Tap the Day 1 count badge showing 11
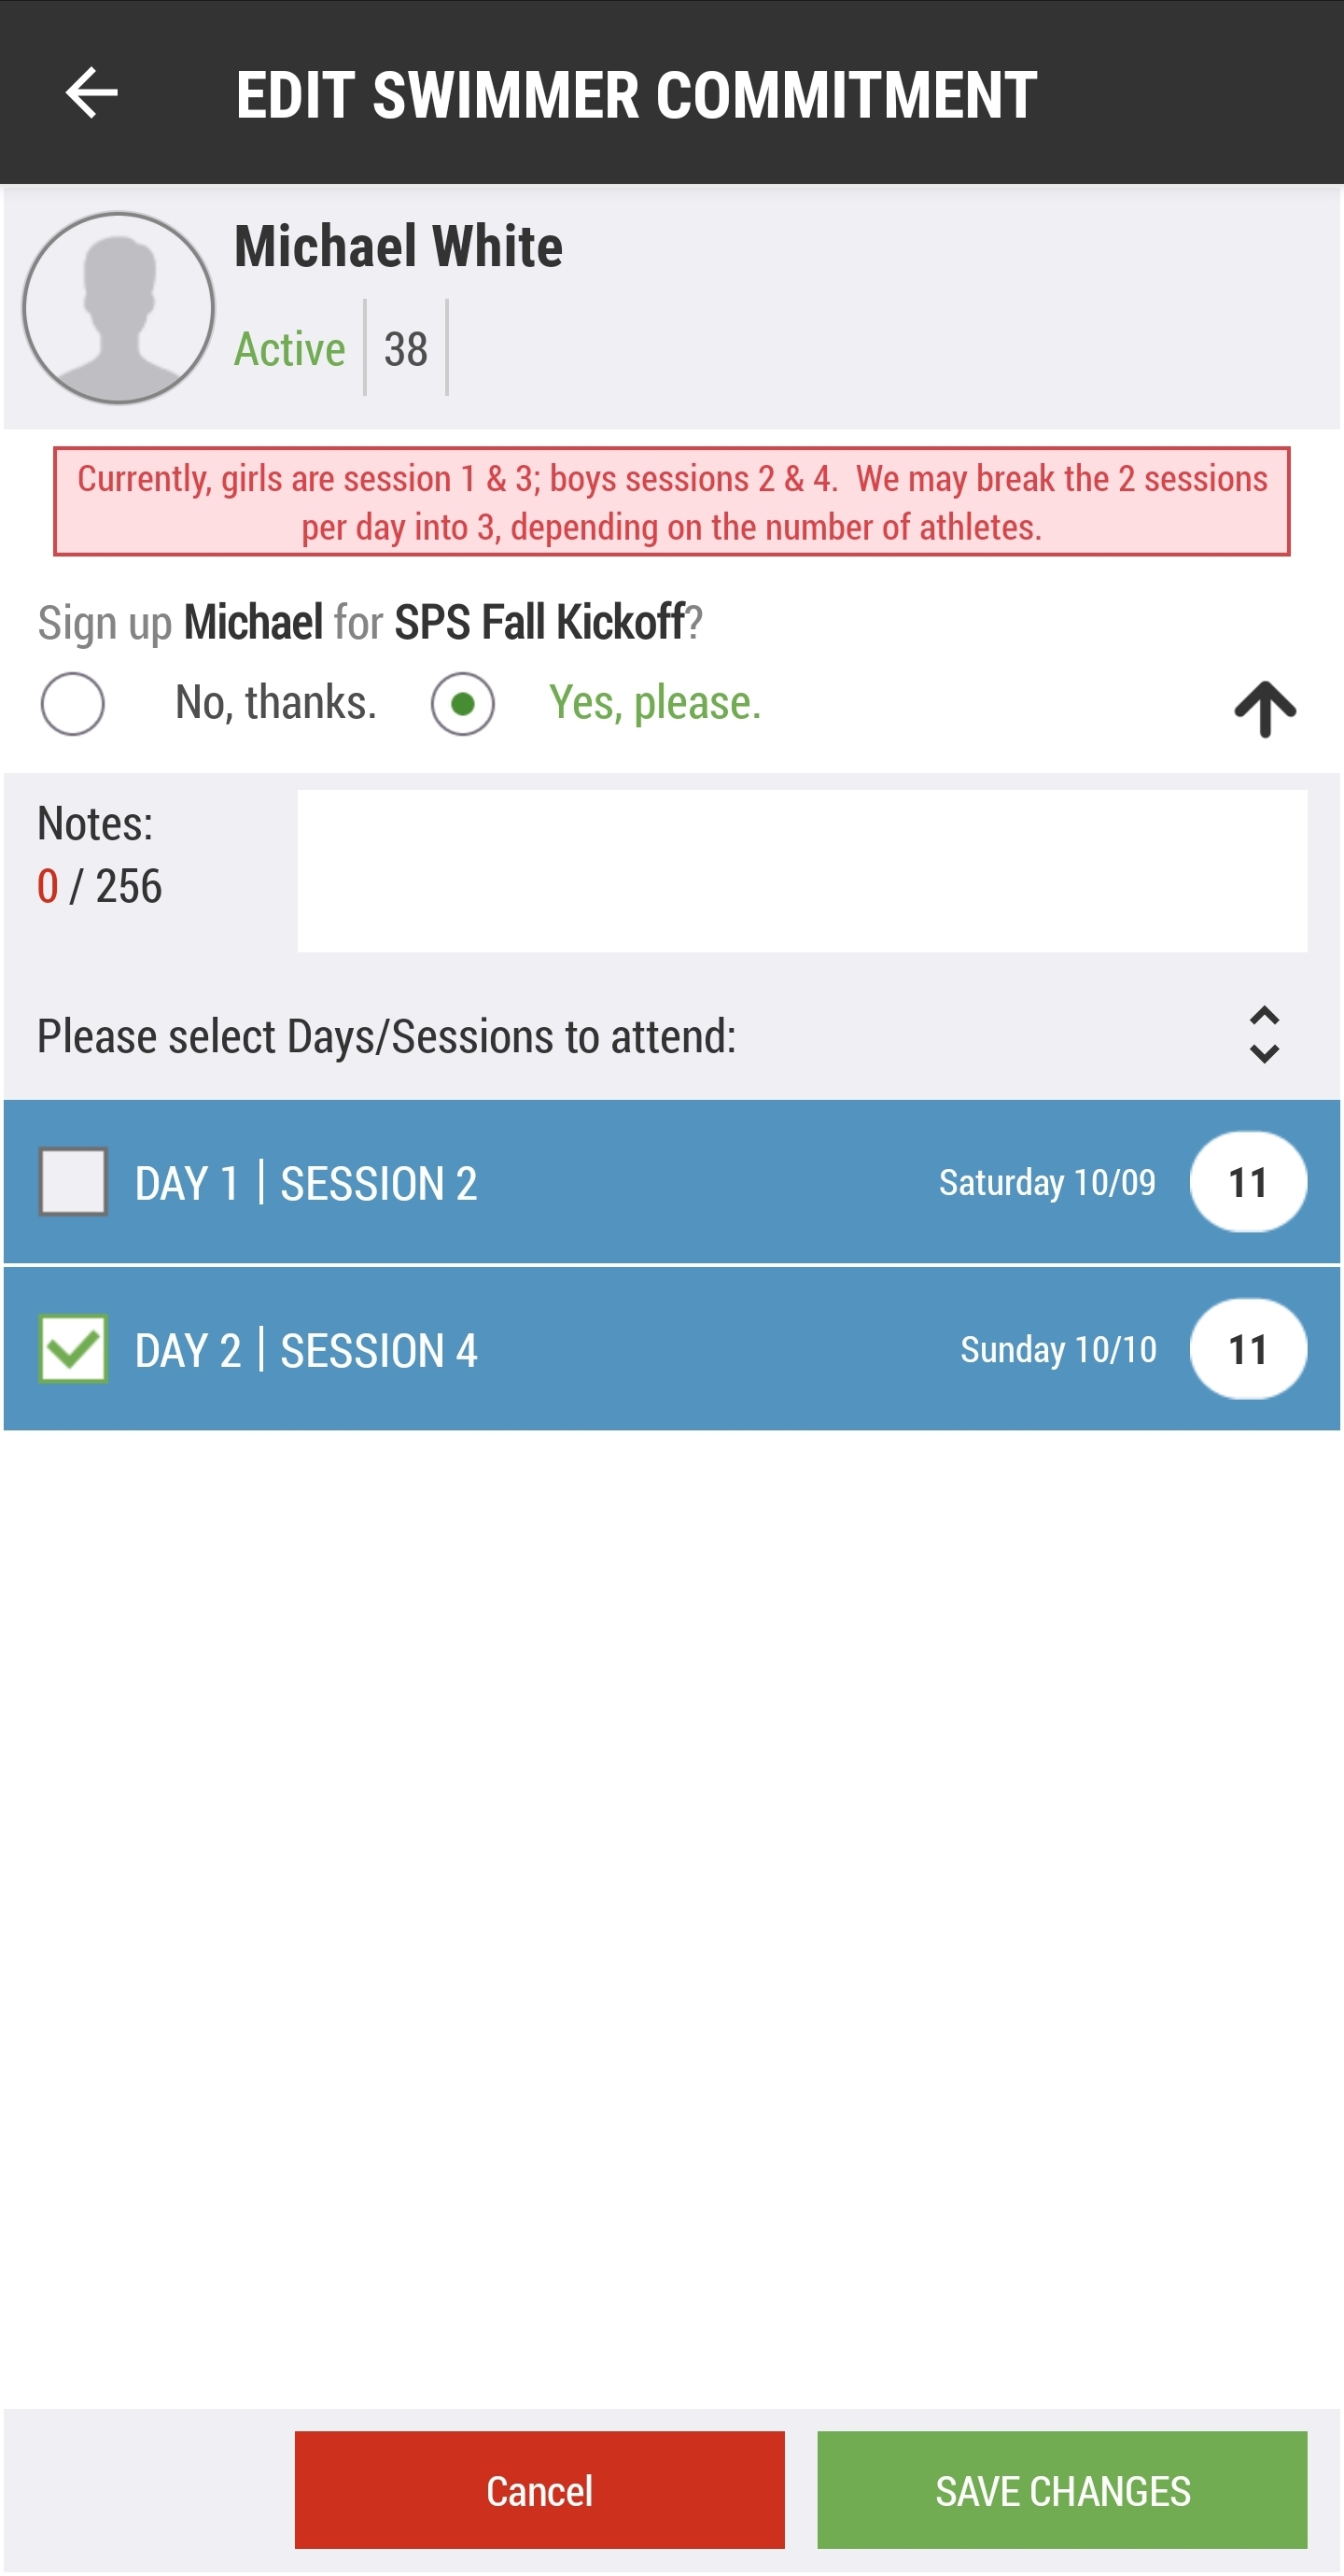This screenshot has height=2576, width=1344. point(1247,1182)
